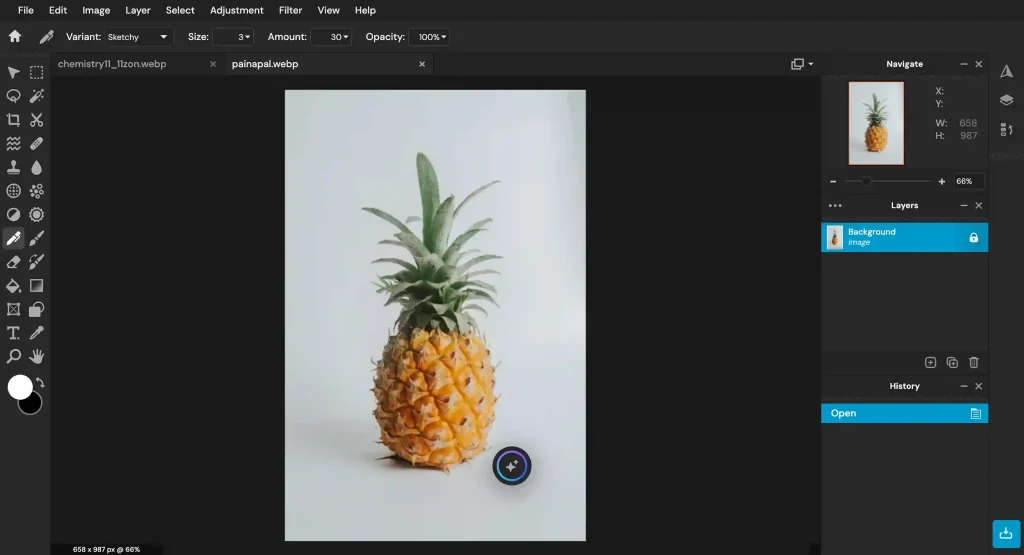This screenshot has height=555, width=1024.
Task: Expand the brush Size dropdown
Action: pos(233,37)
